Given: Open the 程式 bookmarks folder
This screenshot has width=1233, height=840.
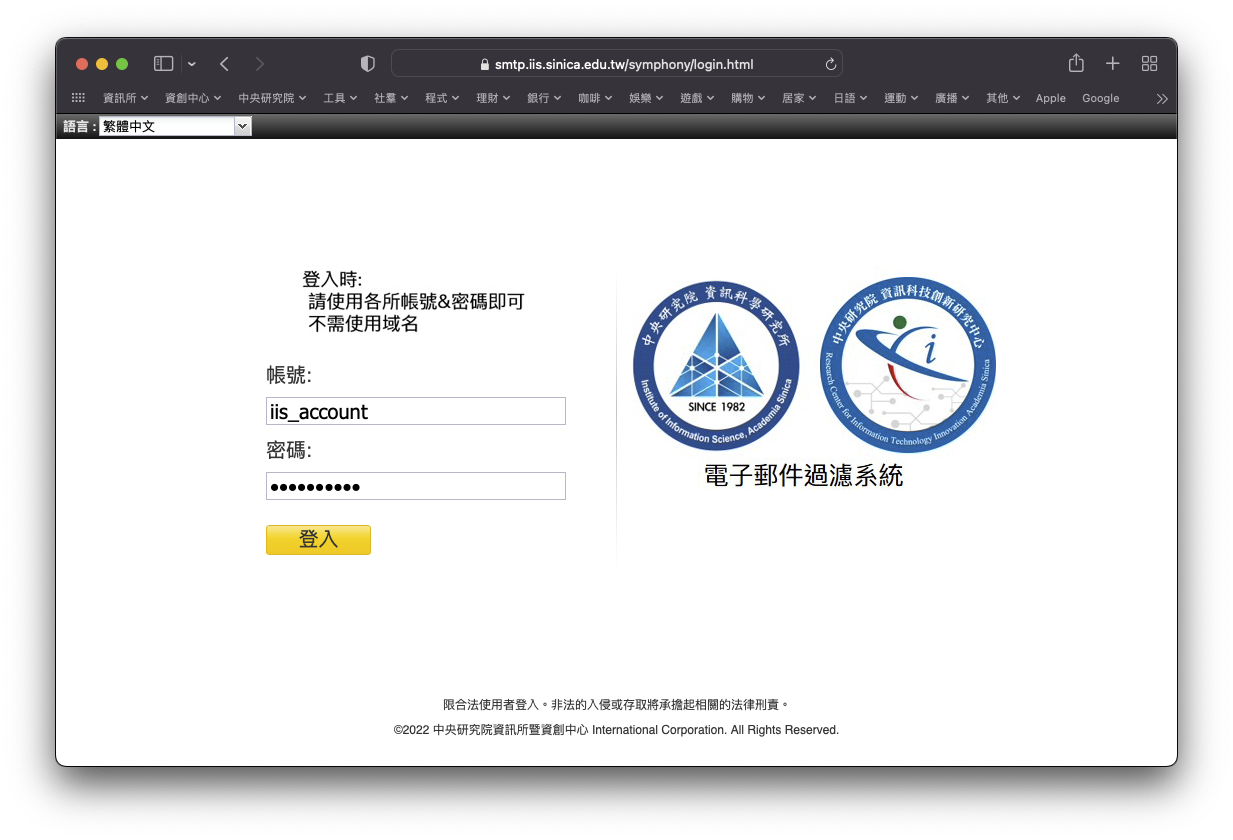Looking at the screenshot, I should coord(442,98).
